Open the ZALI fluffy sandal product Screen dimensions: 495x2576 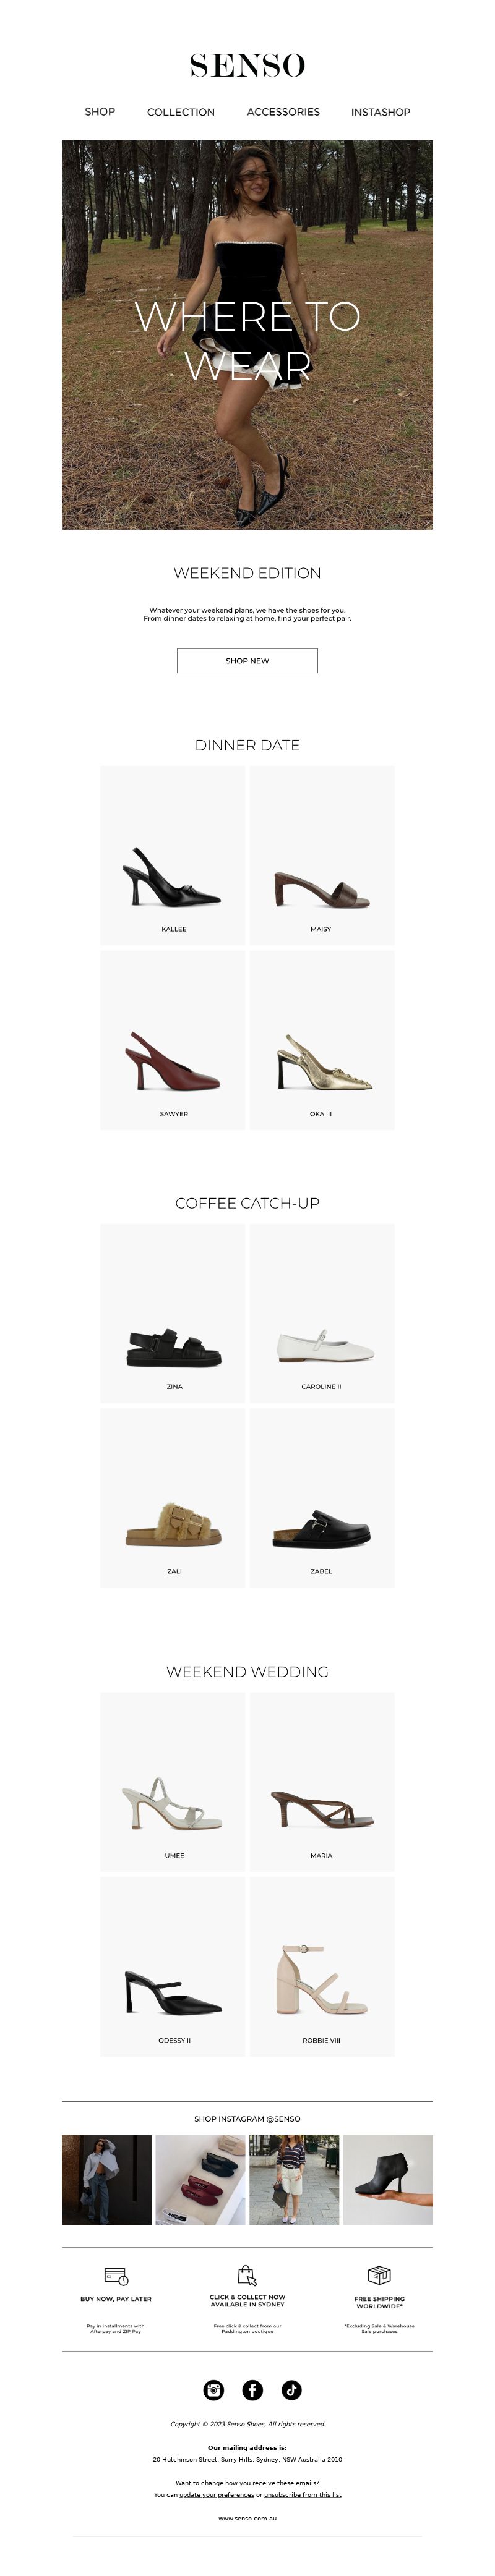[x=173, y=1497]
